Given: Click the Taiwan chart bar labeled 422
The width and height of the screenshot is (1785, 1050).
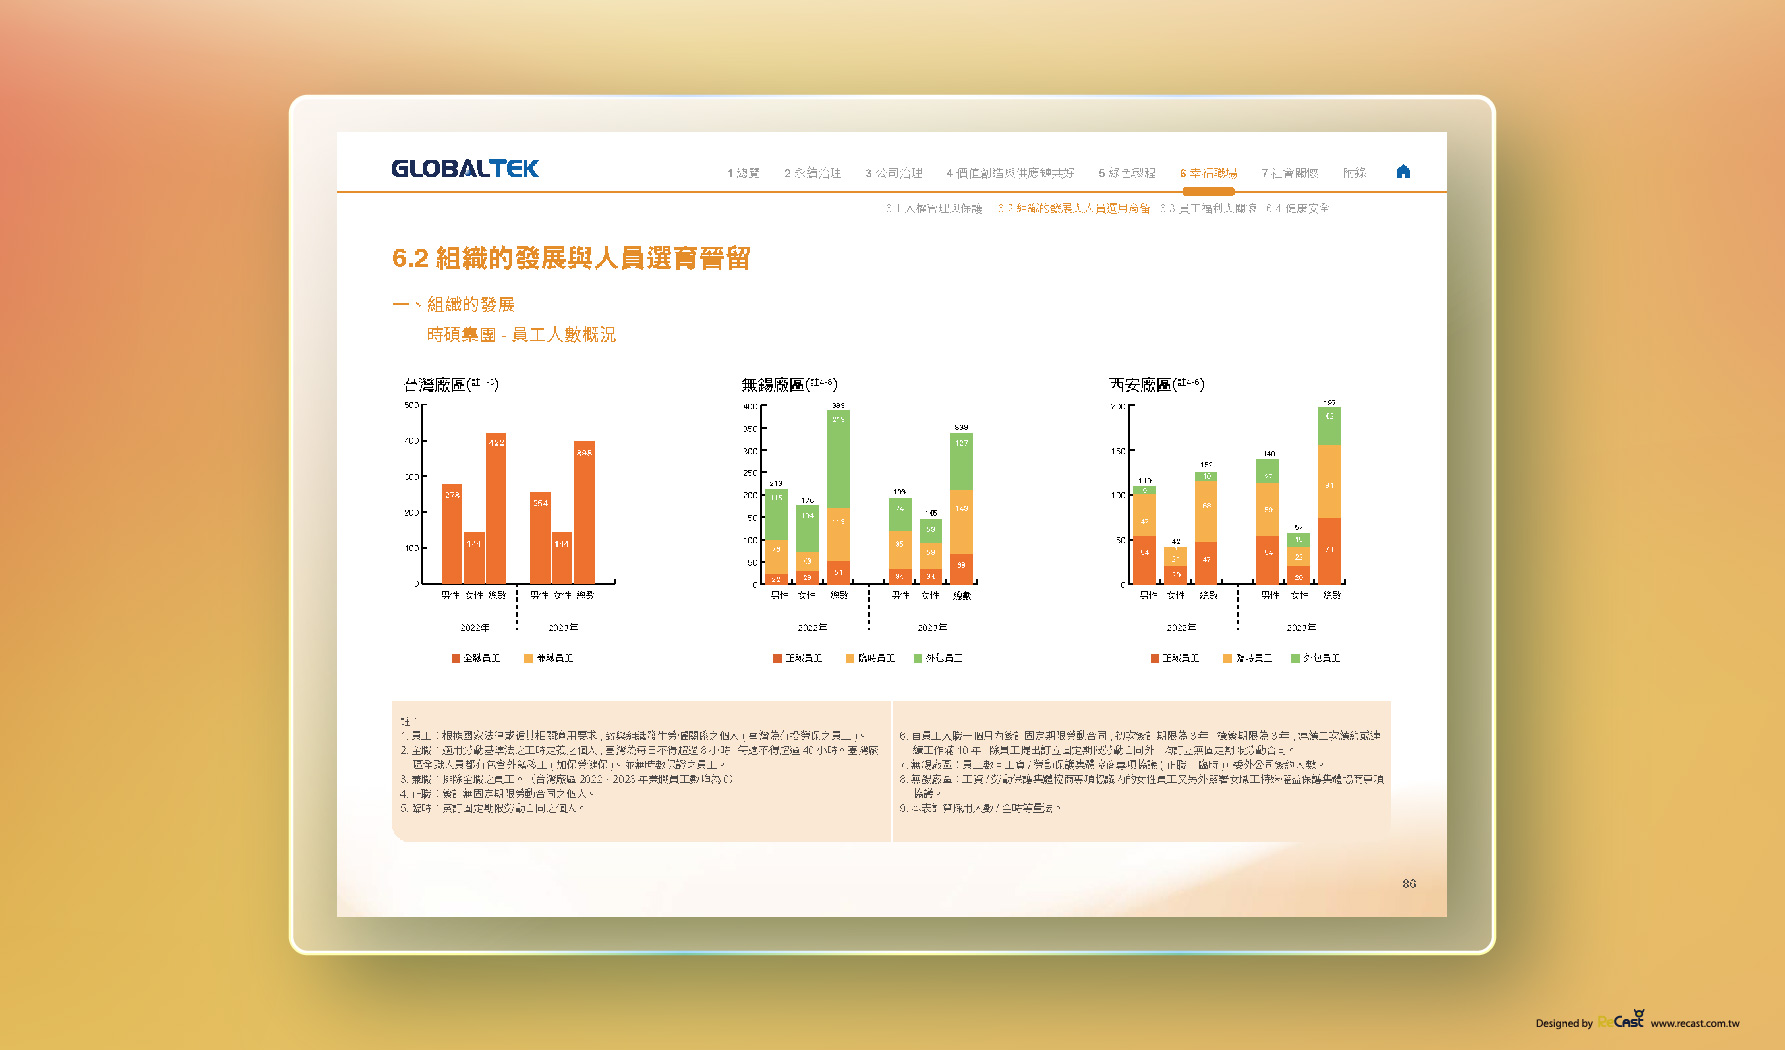Looking at the screenshot, I should click(x=496, y=508).
